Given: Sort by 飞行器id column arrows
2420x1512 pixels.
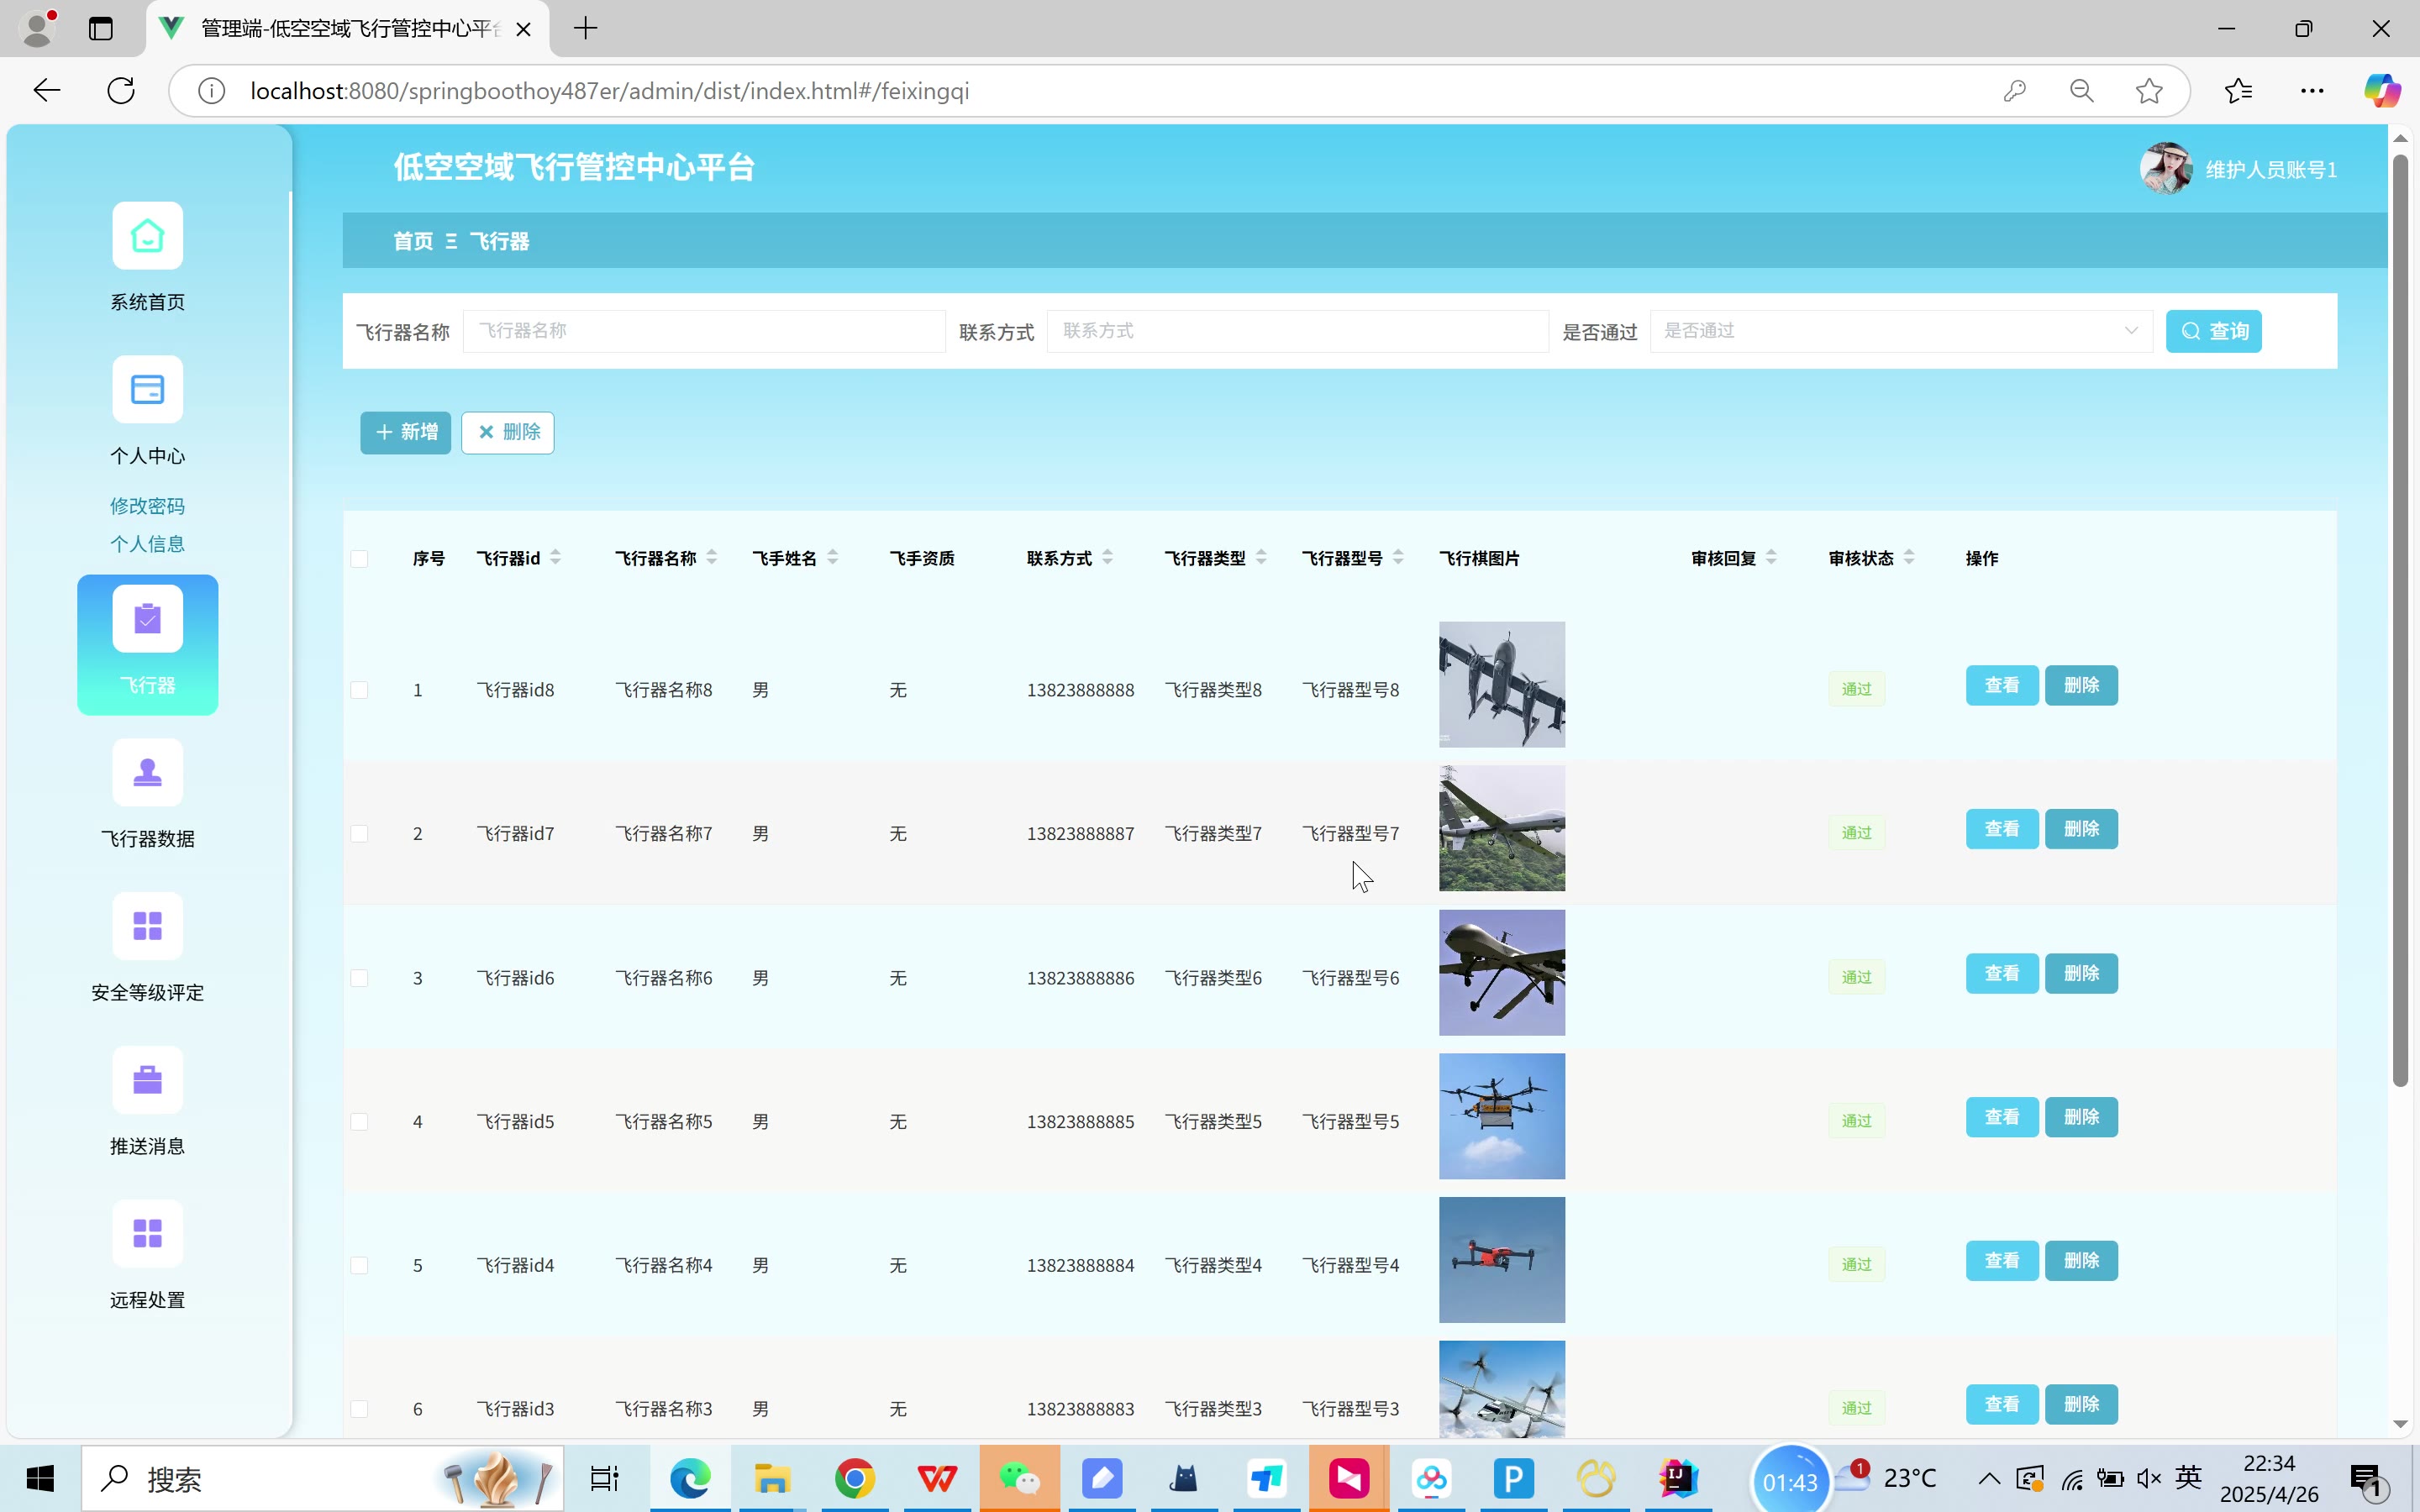Looking at the screenshot, I should 556,558.
